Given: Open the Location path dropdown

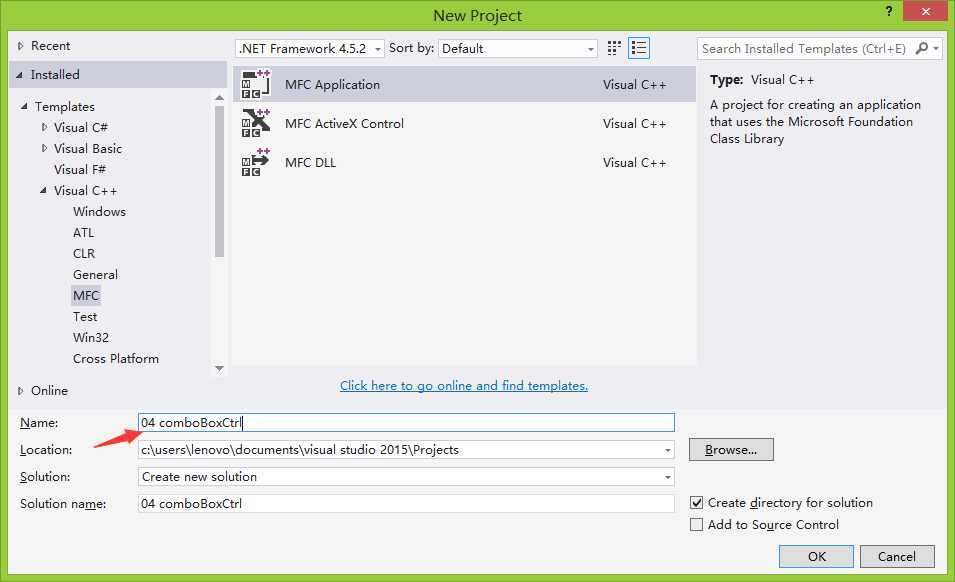Looking at the screenshot, I should (668, 450).
